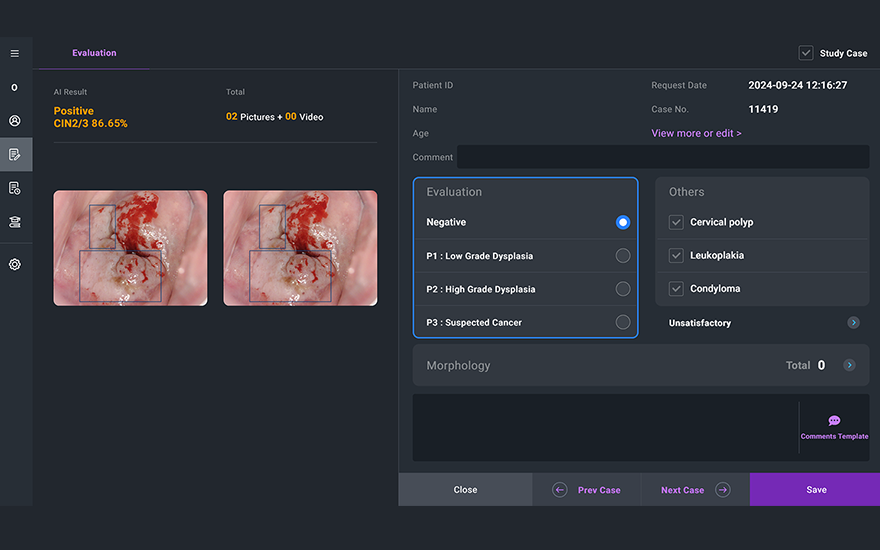Uncheck the Condyloma checkbox

(x=676, y=289)
